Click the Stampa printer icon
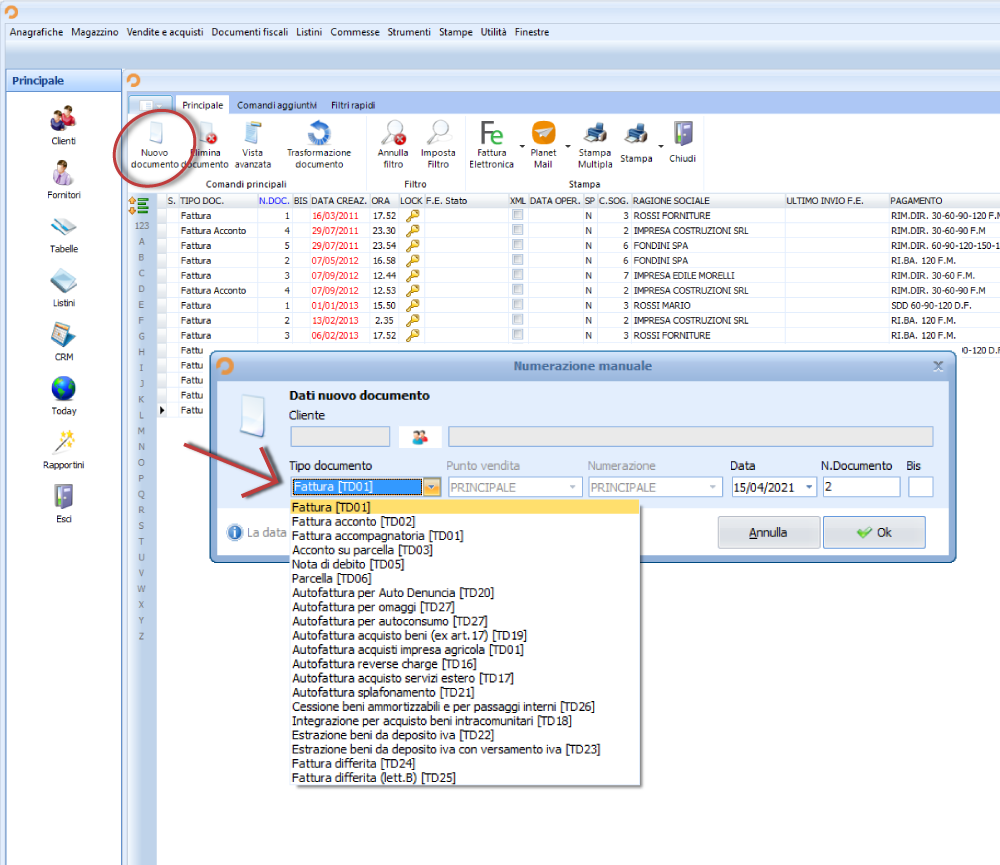The width and height of the screenshot is (1000, 865). (x=636, y=143)
